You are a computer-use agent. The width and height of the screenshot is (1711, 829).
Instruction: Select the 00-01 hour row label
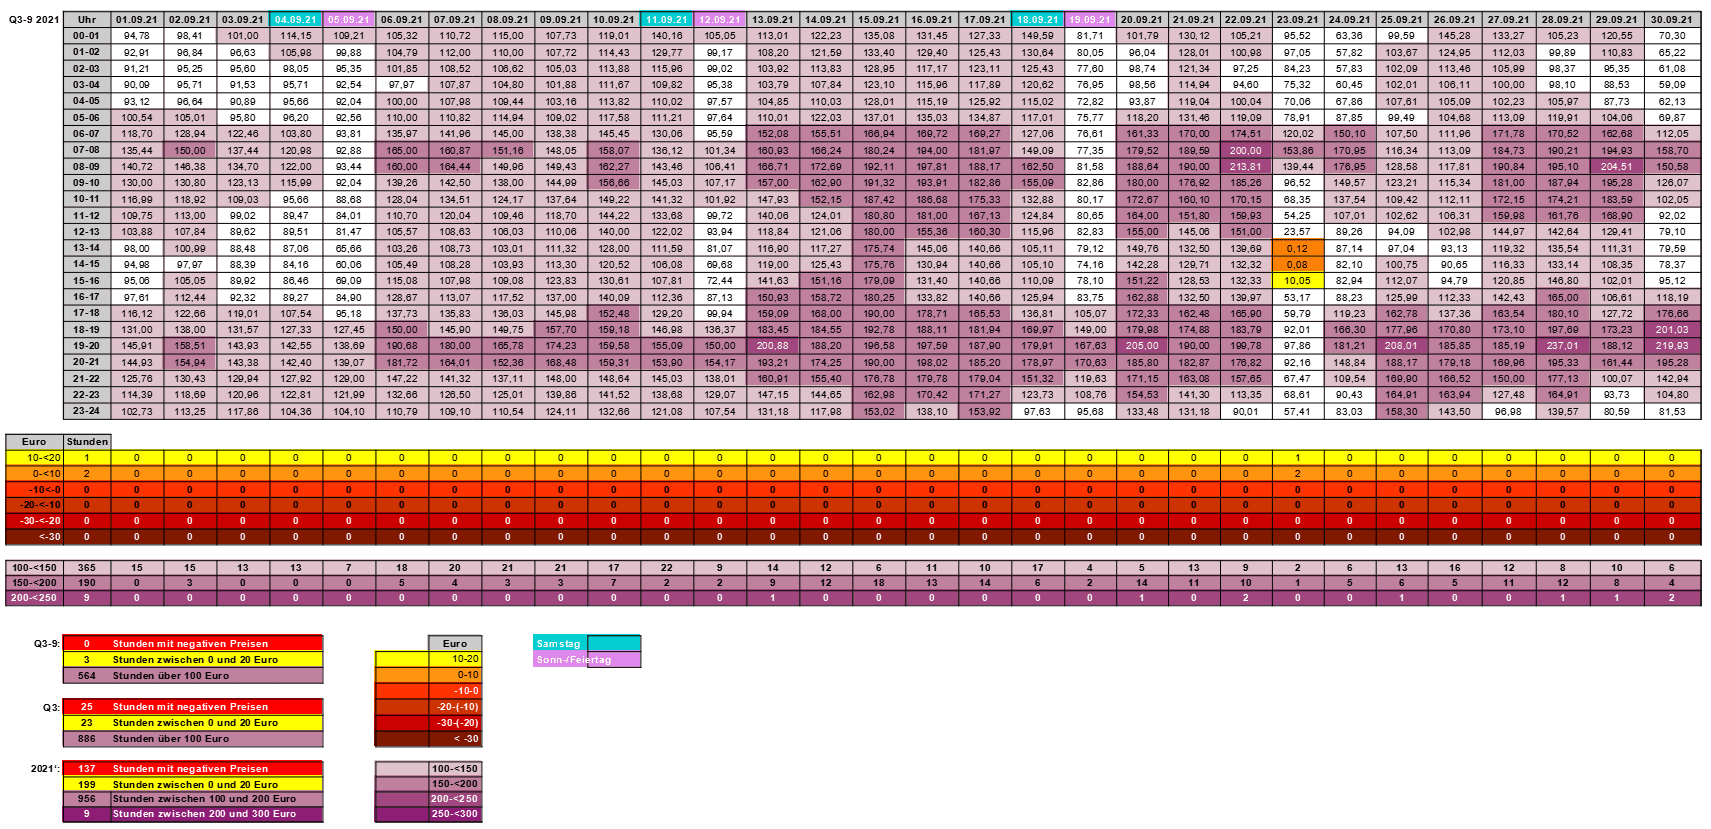[x=87, y=36]
